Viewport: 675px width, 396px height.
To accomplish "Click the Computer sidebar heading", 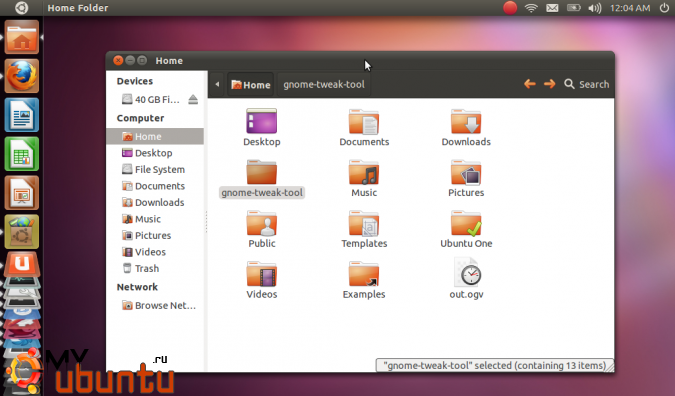I will point(140,118).
